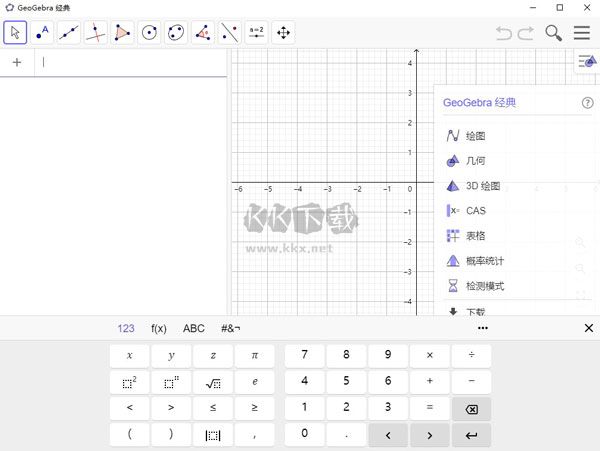Close the virtual keyboard
Viewport: 600px width, 451px height.
point(588,328)
